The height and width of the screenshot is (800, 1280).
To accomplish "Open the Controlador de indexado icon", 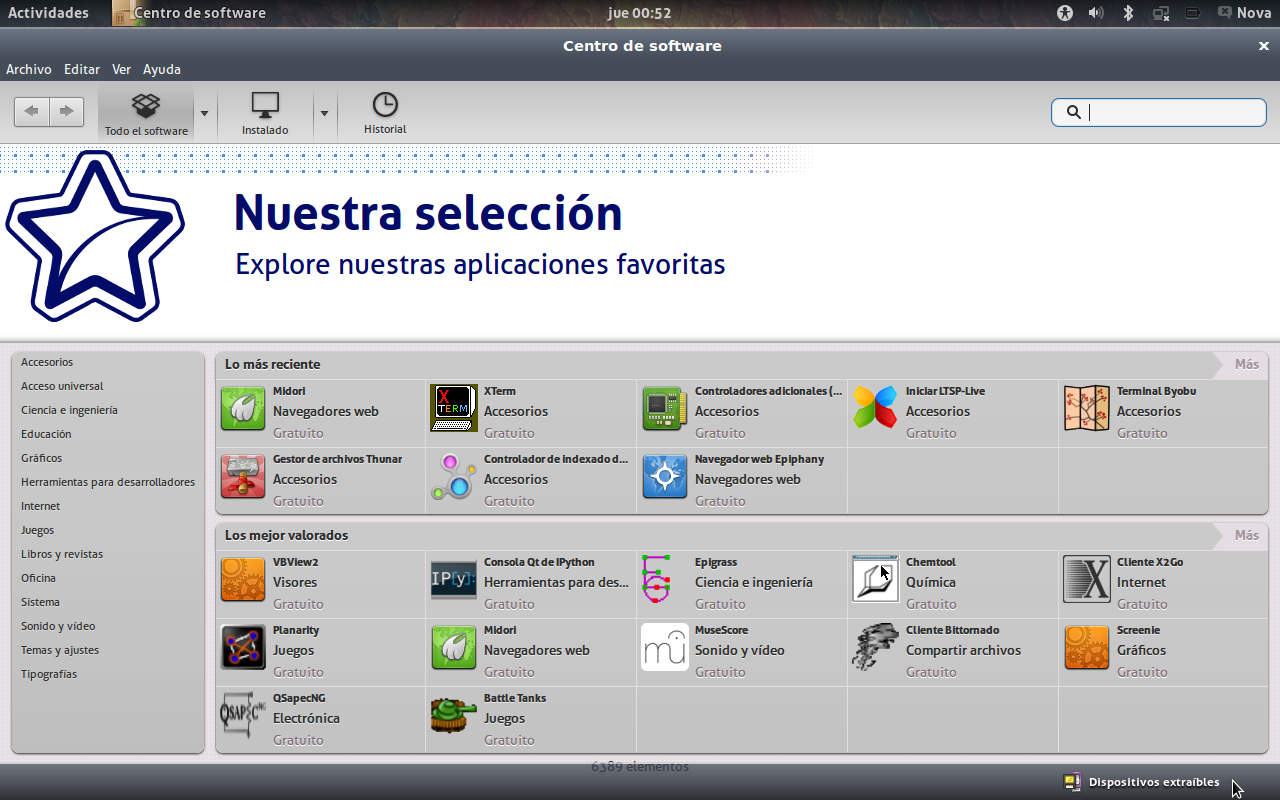I will coord(454,477).
